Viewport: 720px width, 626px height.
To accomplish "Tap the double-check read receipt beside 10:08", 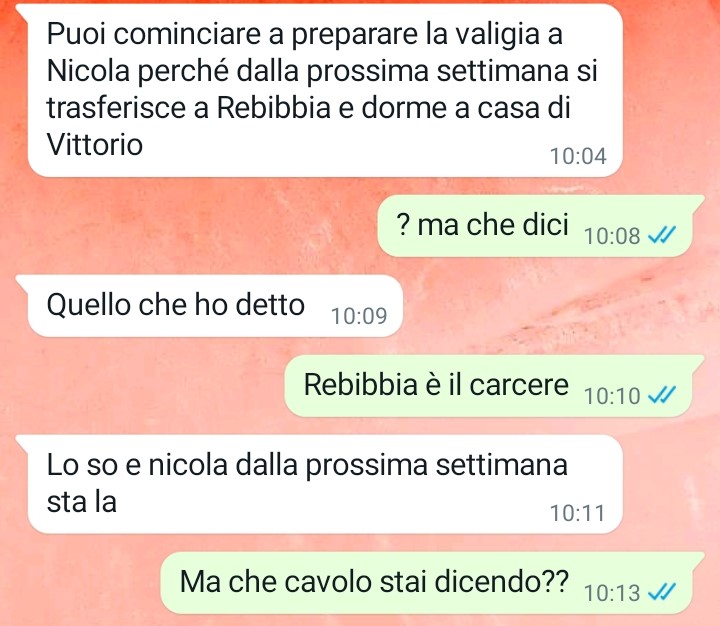I will click(x=661, y=236).
